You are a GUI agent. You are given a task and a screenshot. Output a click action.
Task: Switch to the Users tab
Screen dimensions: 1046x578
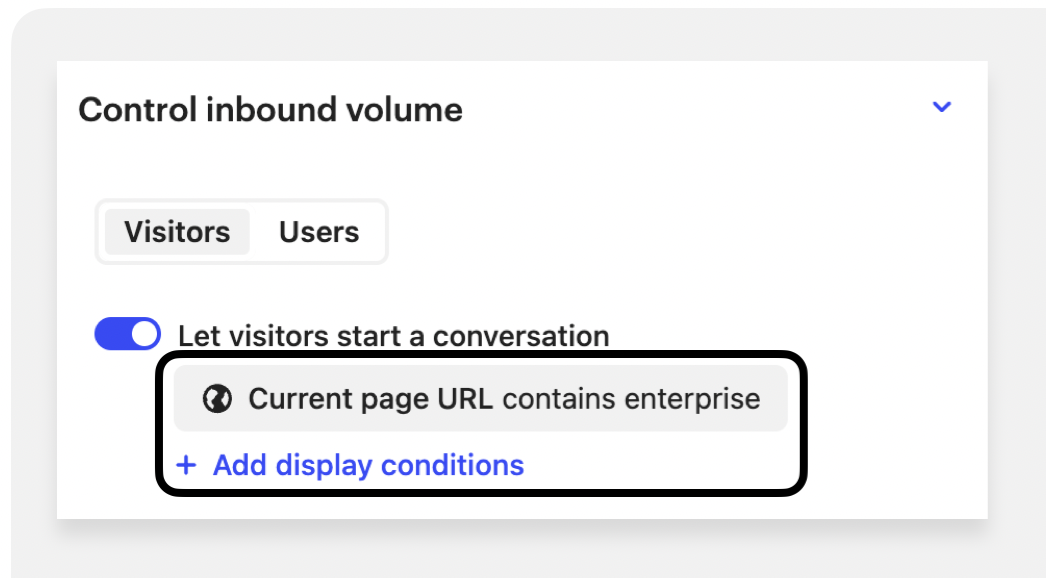pos(318,232)
